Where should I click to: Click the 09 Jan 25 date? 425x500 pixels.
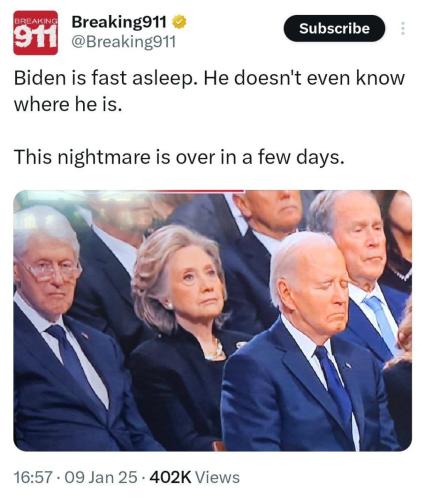[101, 477]
